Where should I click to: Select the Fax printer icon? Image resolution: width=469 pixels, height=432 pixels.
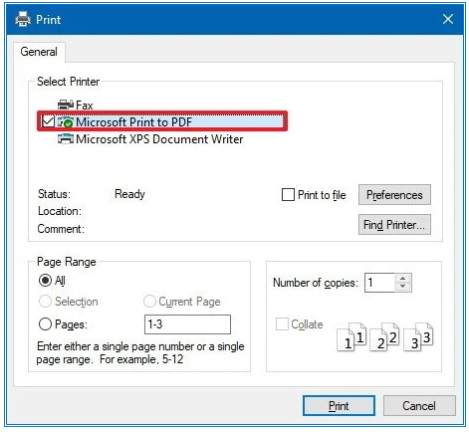pyautogui.click(x=66, y=105)
